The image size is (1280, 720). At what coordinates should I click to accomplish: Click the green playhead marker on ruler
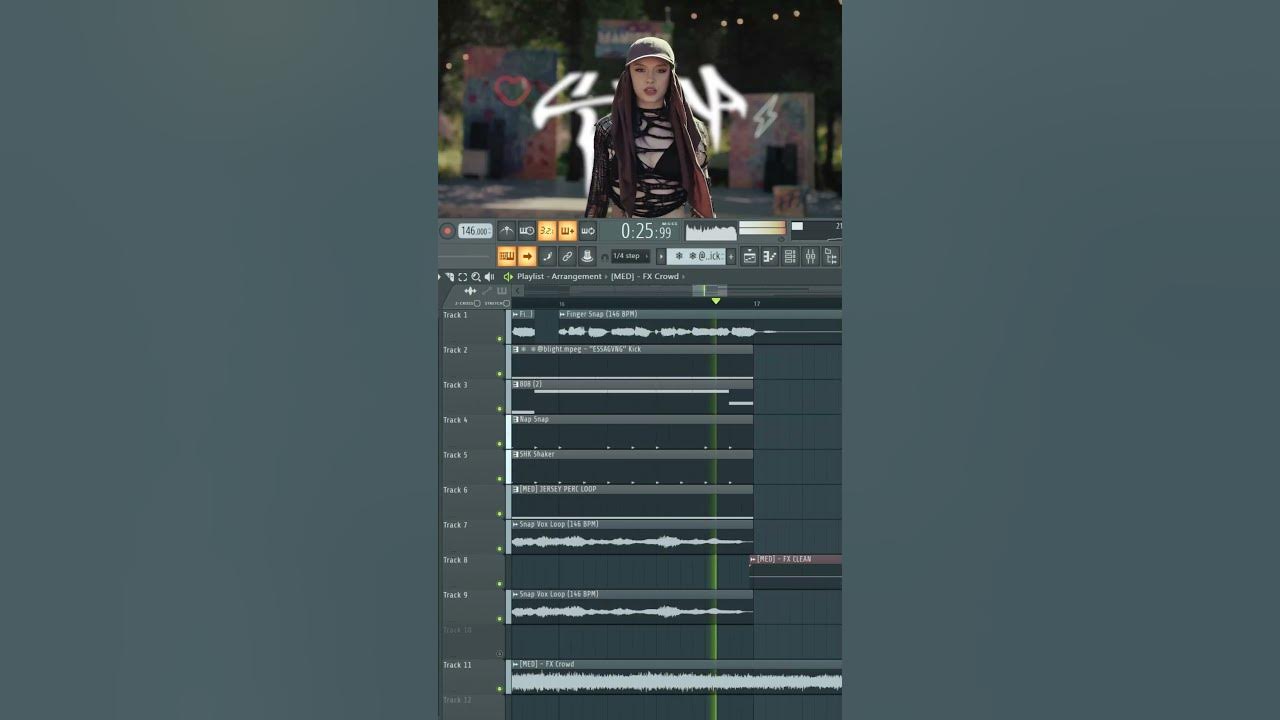point(715,301)
